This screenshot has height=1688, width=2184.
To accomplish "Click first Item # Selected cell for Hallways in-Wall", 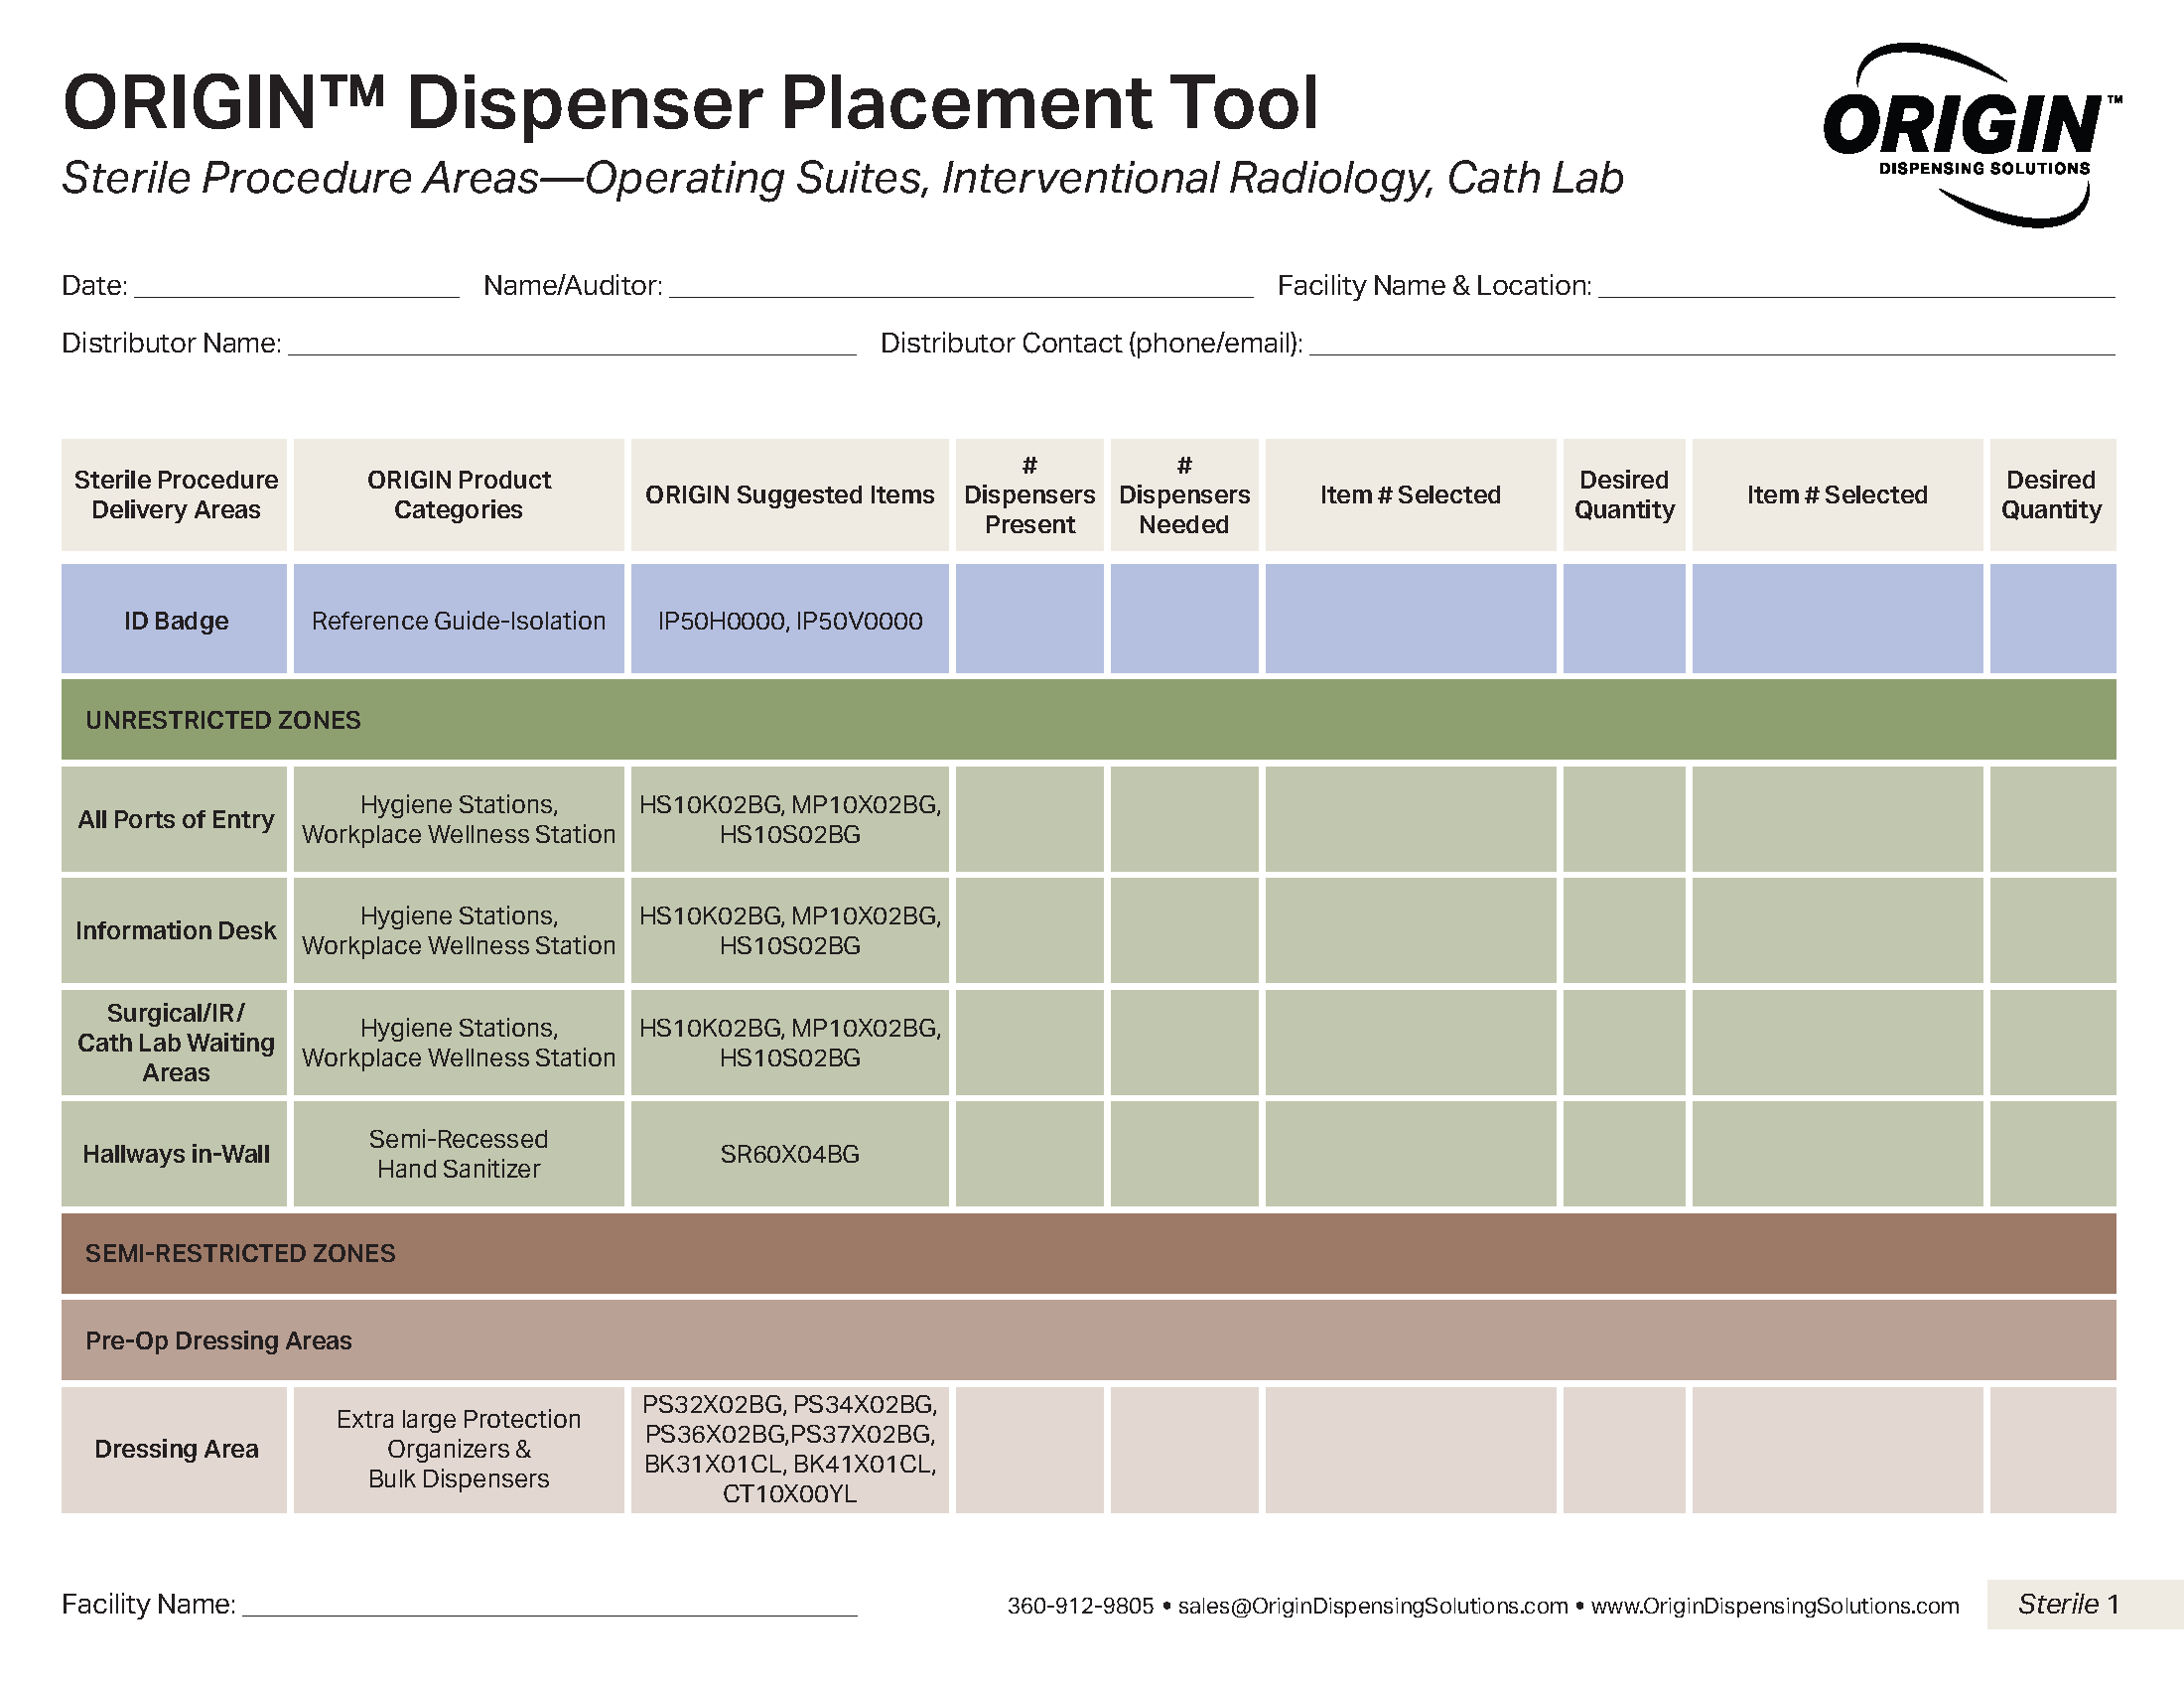I will (x=1410, y=1153).
